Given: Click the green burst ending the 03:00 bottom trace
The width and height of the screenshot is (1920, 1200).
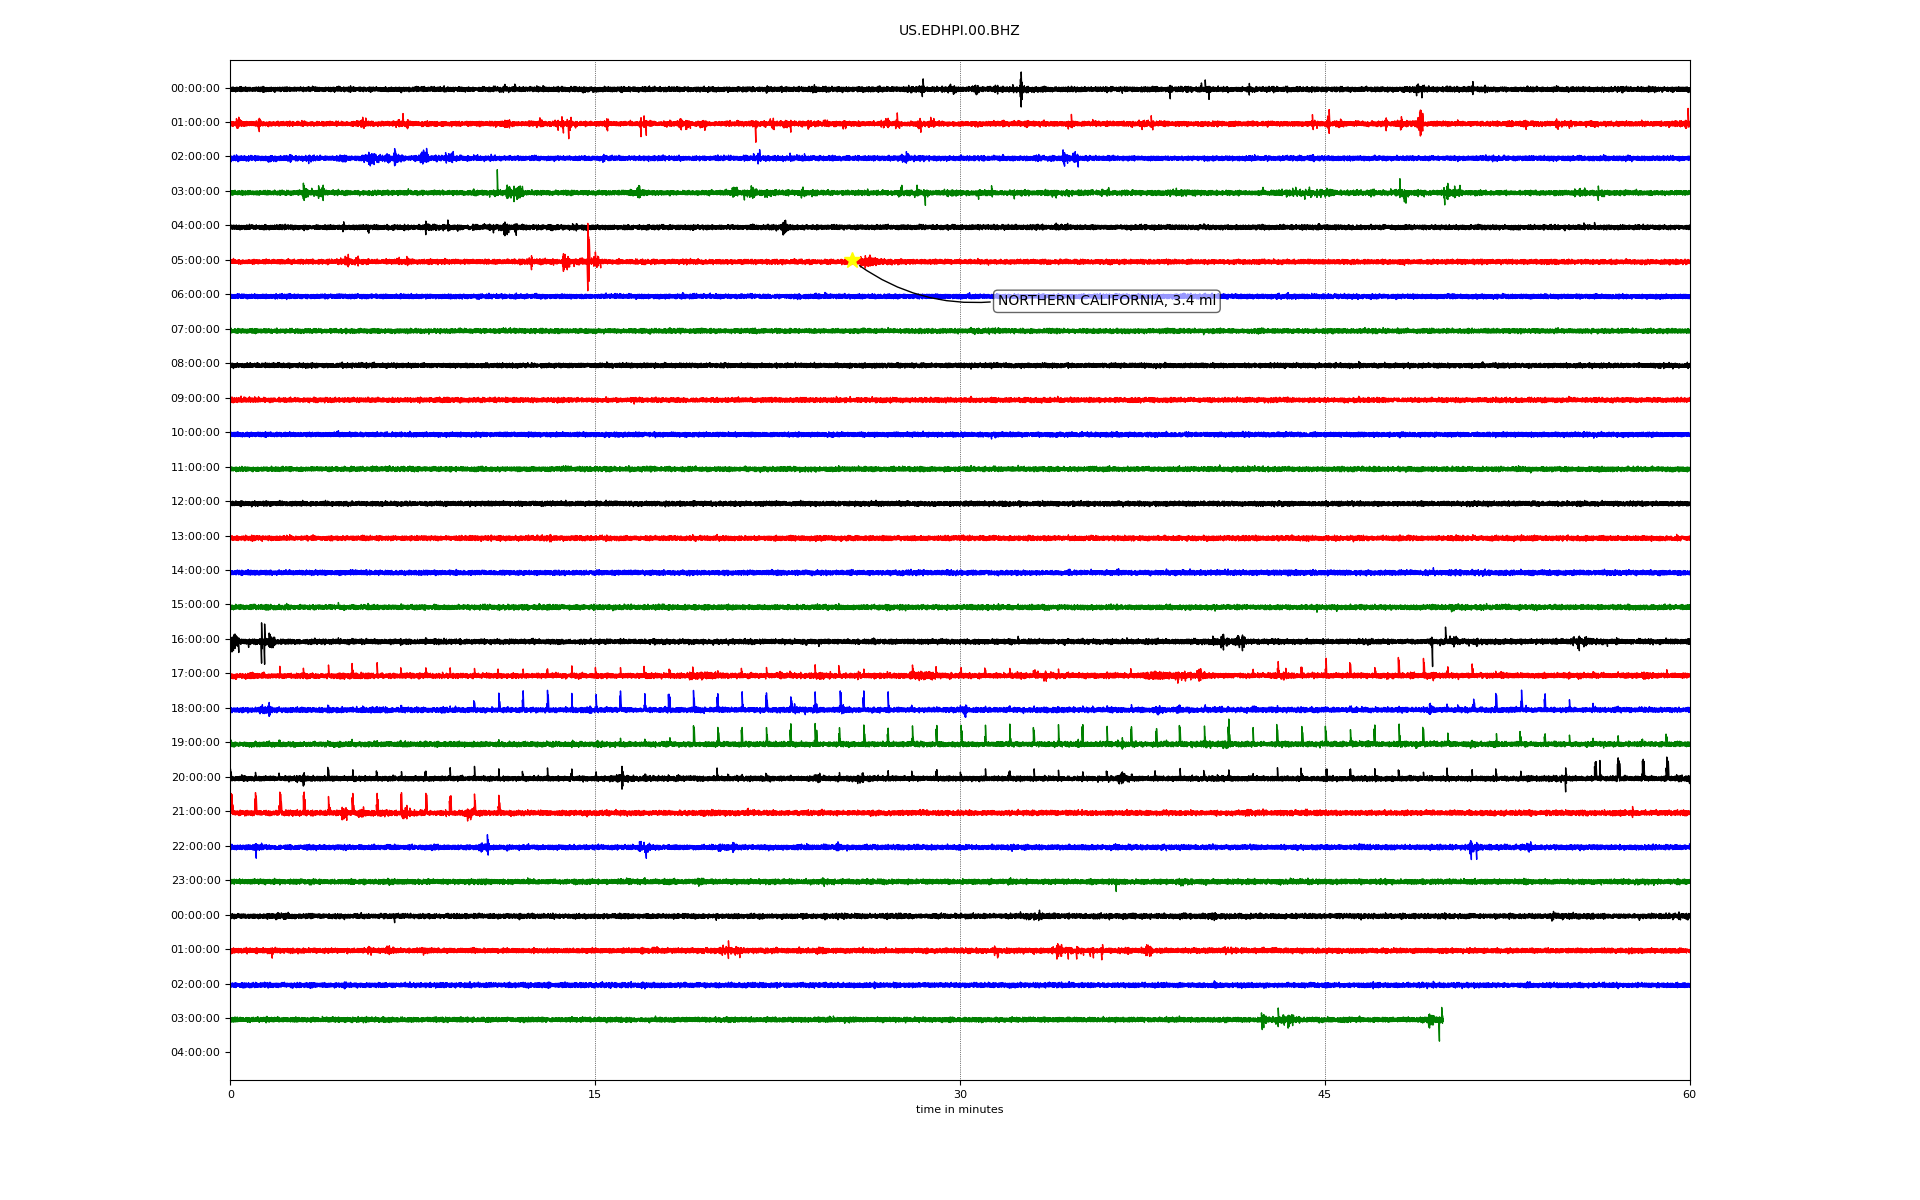Looking at the screenshot, I should [1437, 1021].
